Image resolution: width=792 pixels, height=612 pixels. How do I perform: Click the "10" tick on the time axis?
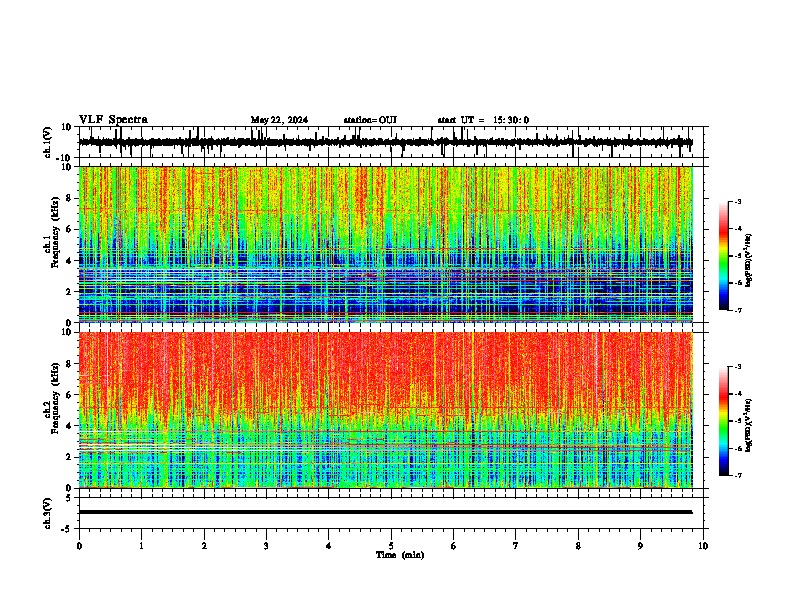(x=703, y=546)
